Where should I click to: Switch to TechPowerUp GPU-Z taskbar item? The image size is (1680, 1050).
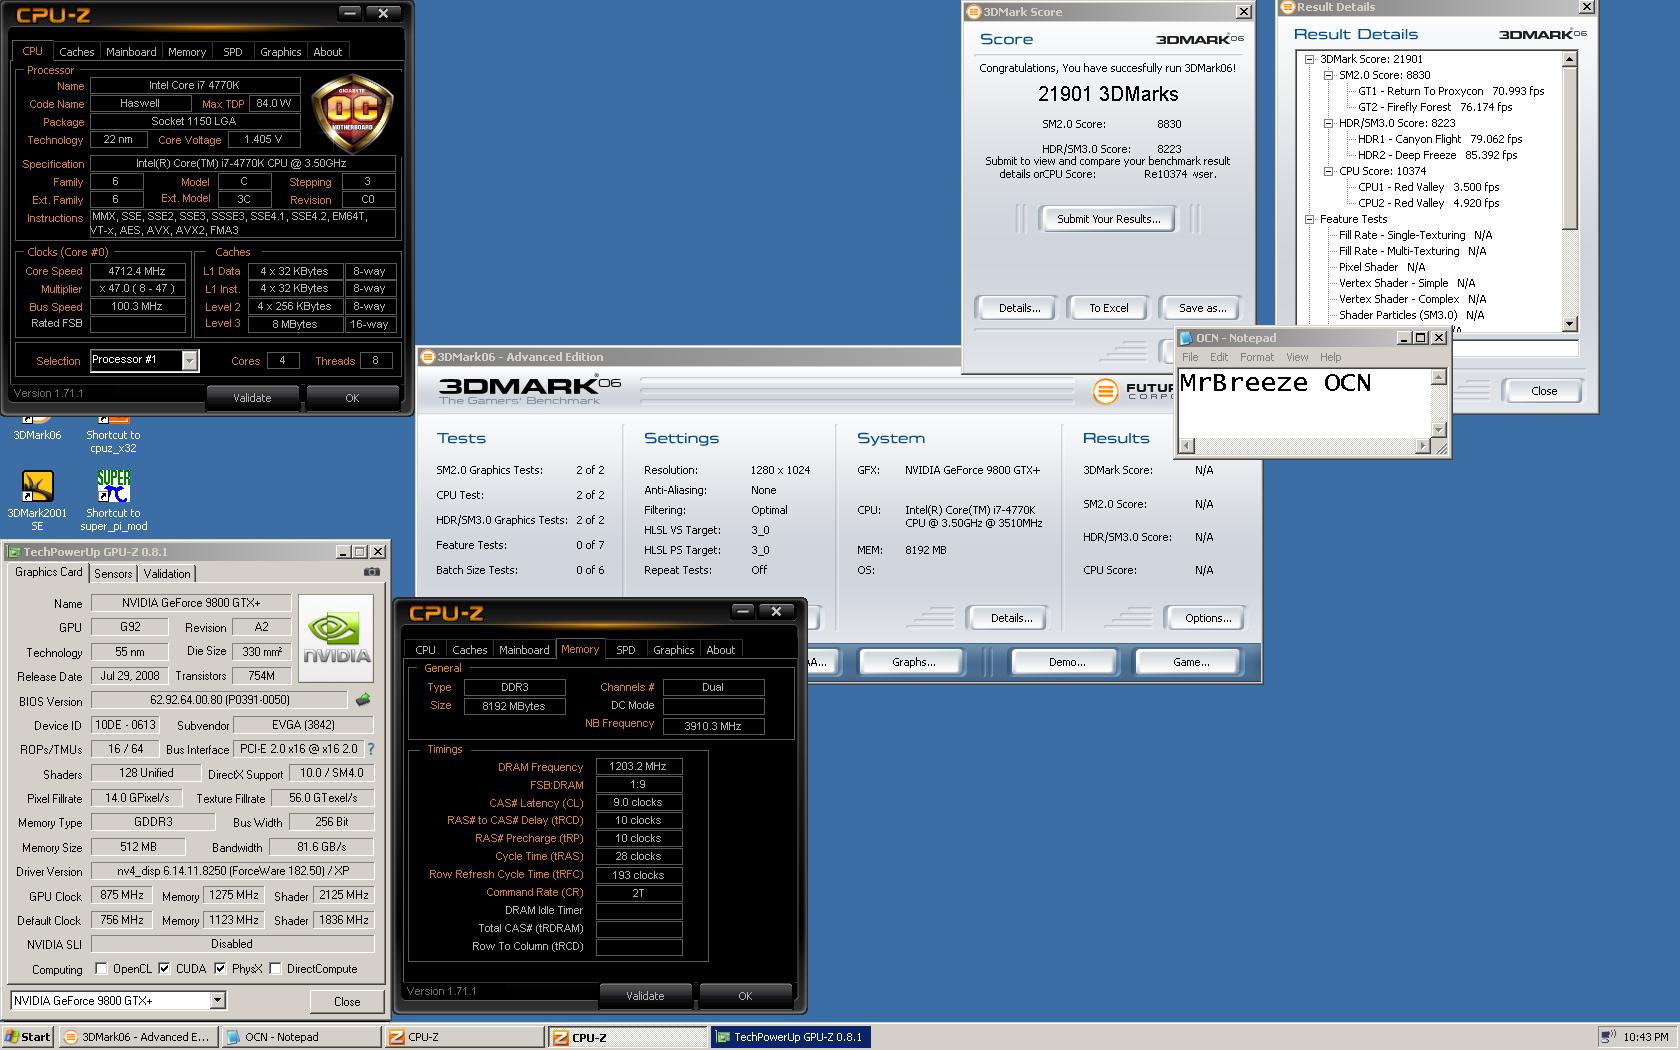tap(791, 1037)
